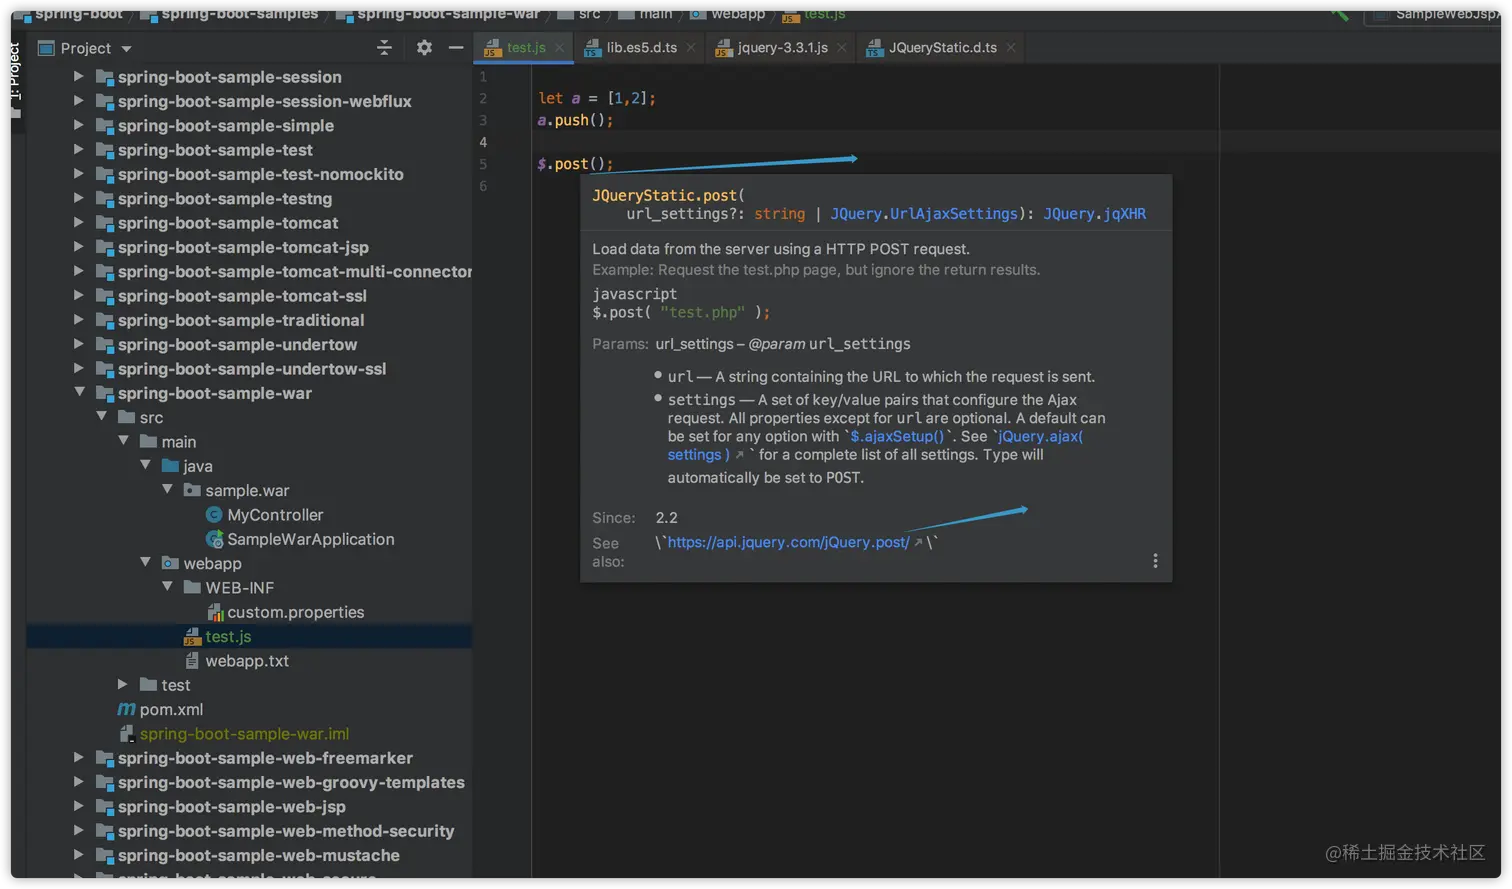The width and height of the screenshot is (1512, 889).
Task: Collapse the webapp folder arrow
Action: tap(145, 563)
